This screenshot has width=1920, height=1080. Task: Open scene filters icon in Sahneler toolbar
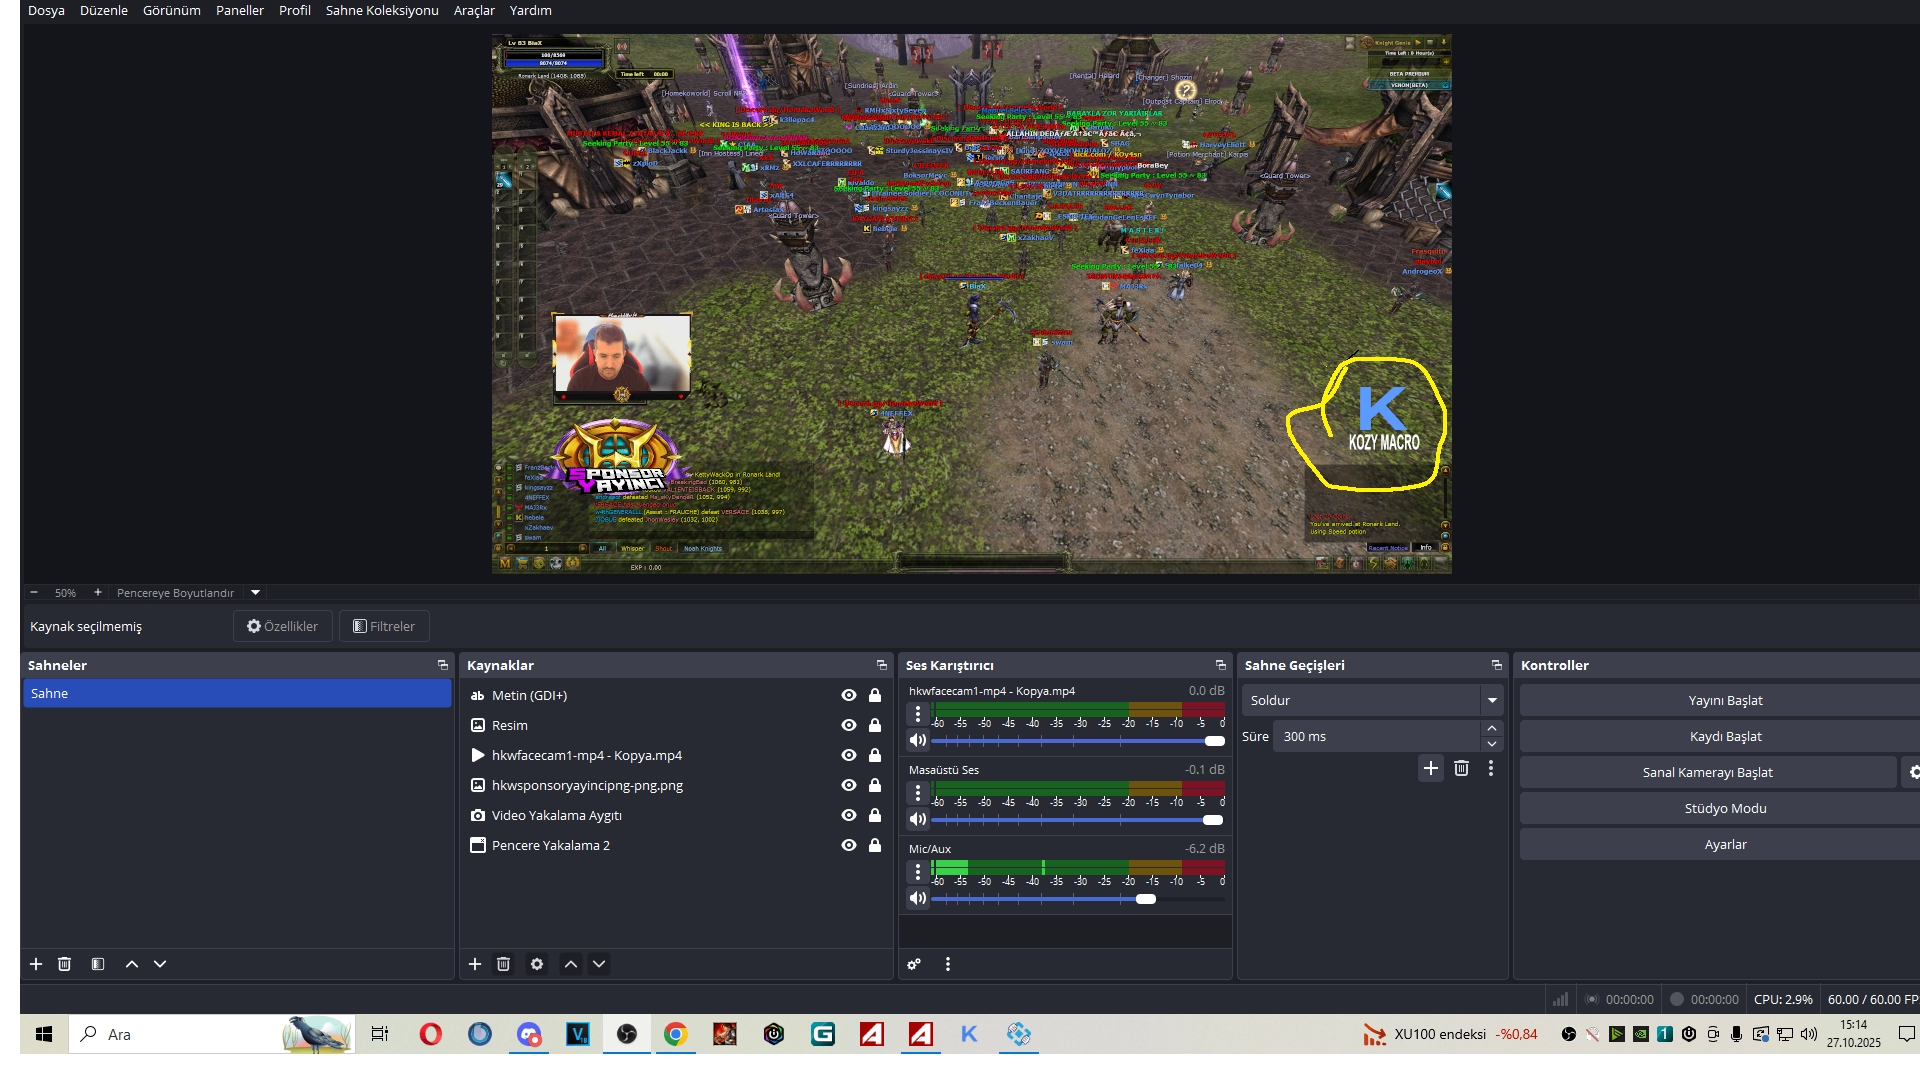[98, 964]
